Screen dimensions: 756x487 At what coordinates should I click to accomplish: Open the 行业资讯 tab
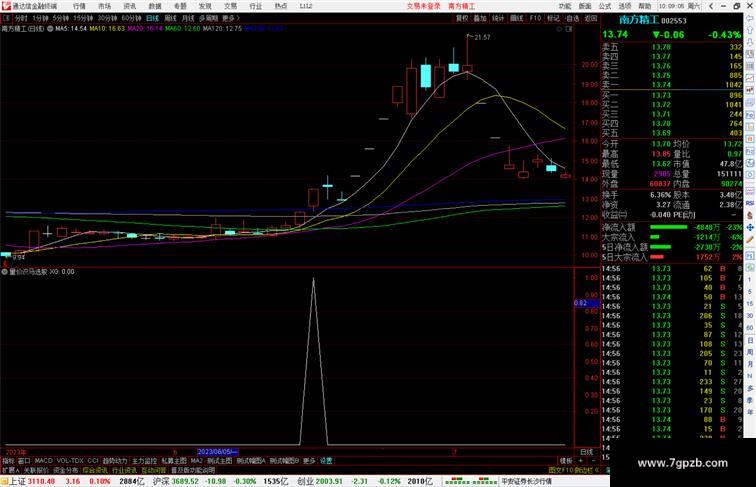pos(124,470)
